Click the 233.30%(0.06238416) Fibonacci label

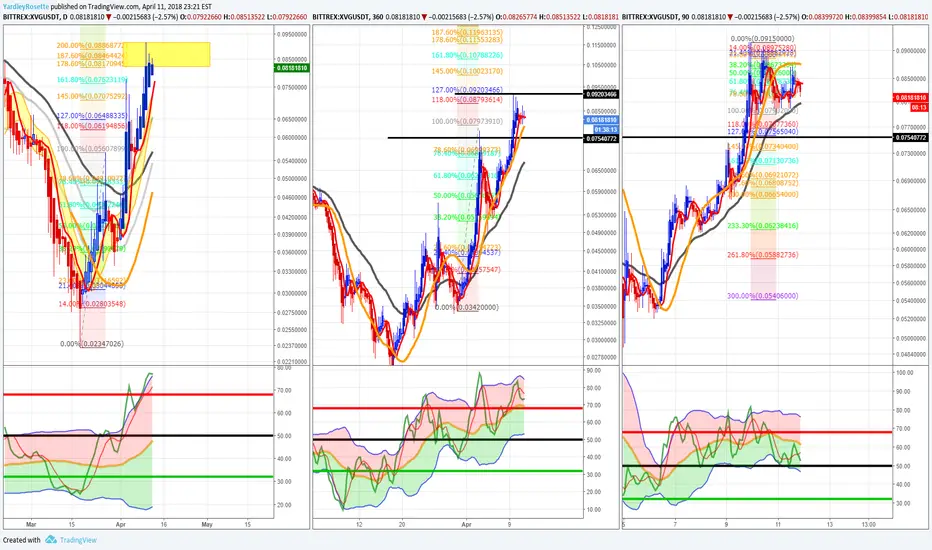pyautogui.click(x=763, y=226)
